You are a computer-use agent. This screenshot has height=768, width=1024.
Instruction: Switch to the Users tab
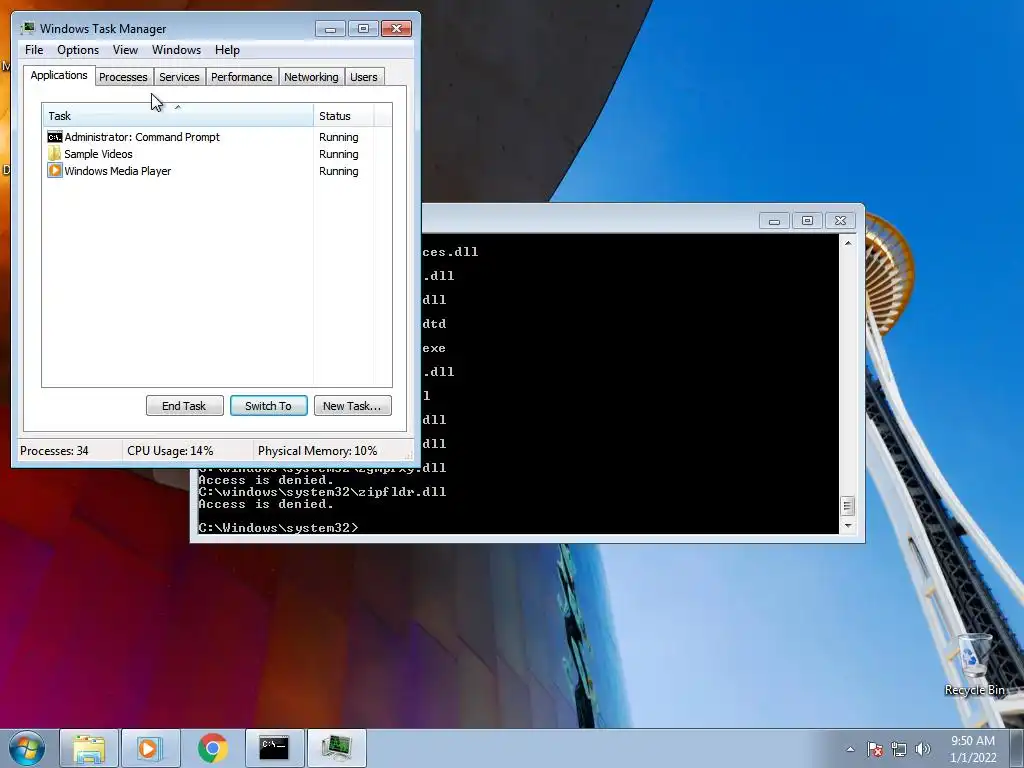pos(364,77)
